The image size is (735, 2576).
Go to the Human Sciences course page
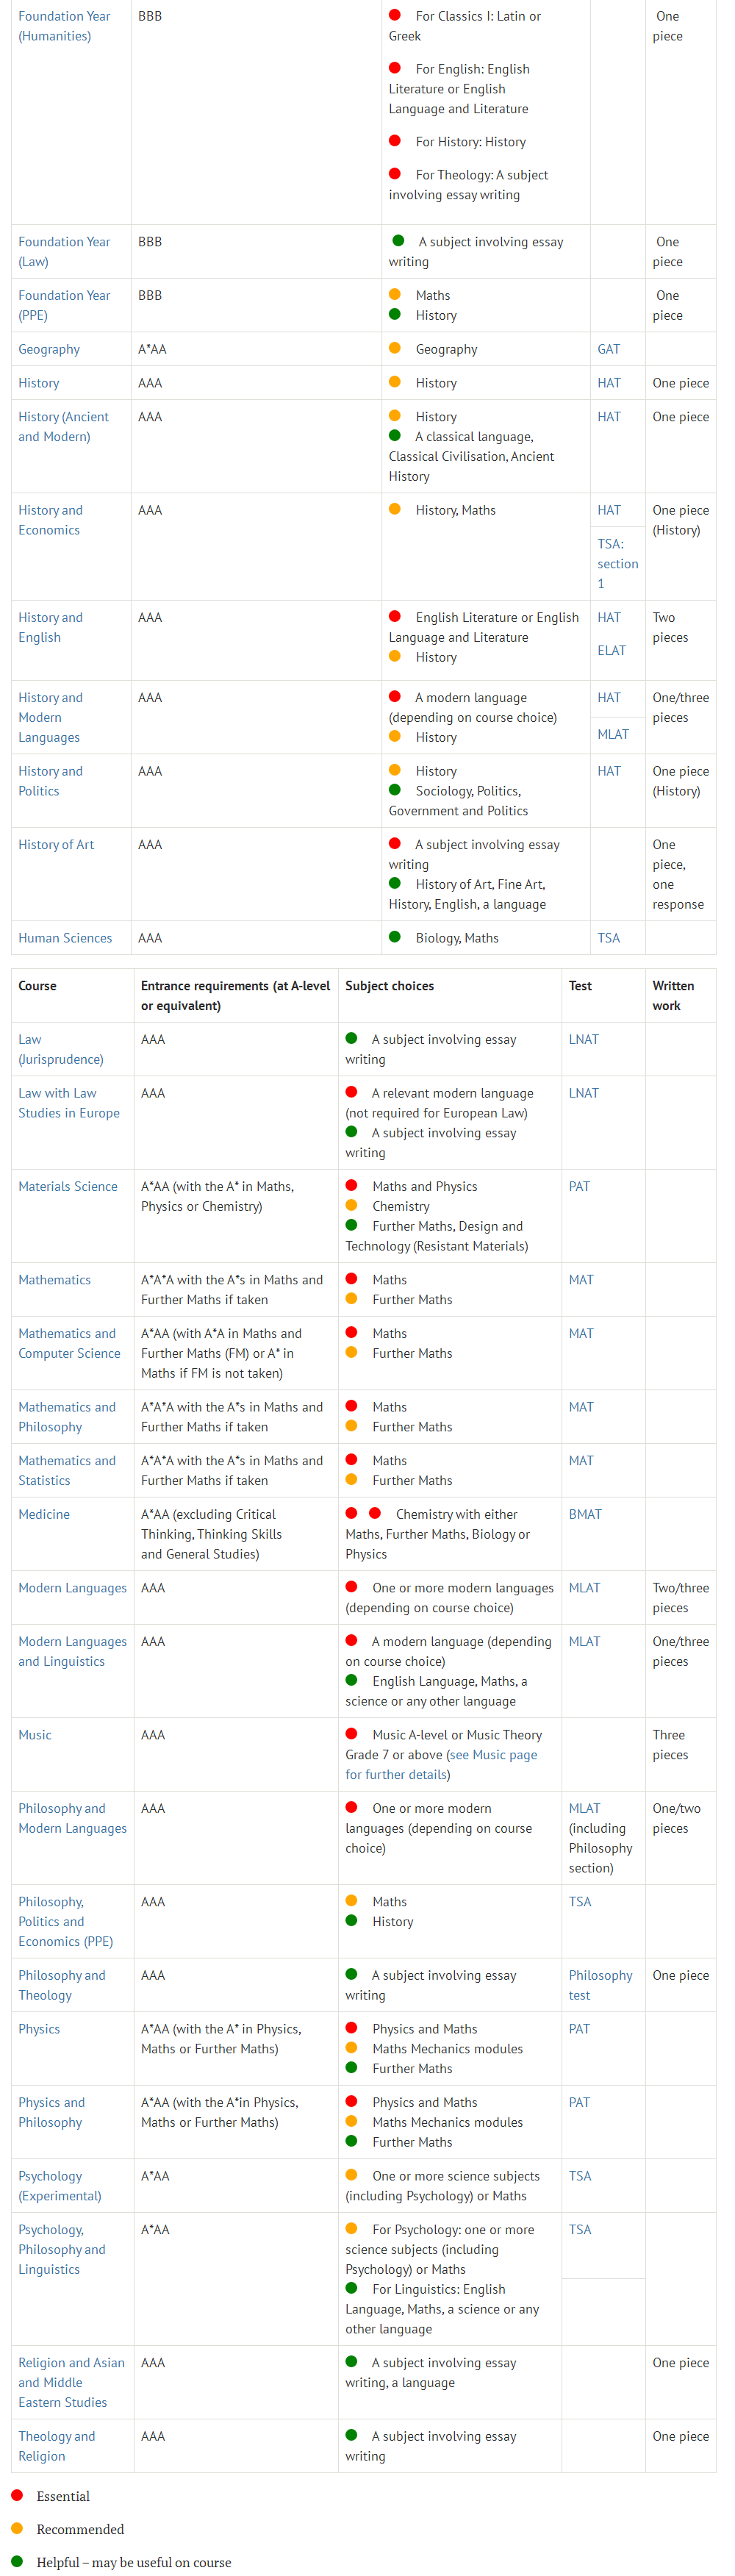65,938
